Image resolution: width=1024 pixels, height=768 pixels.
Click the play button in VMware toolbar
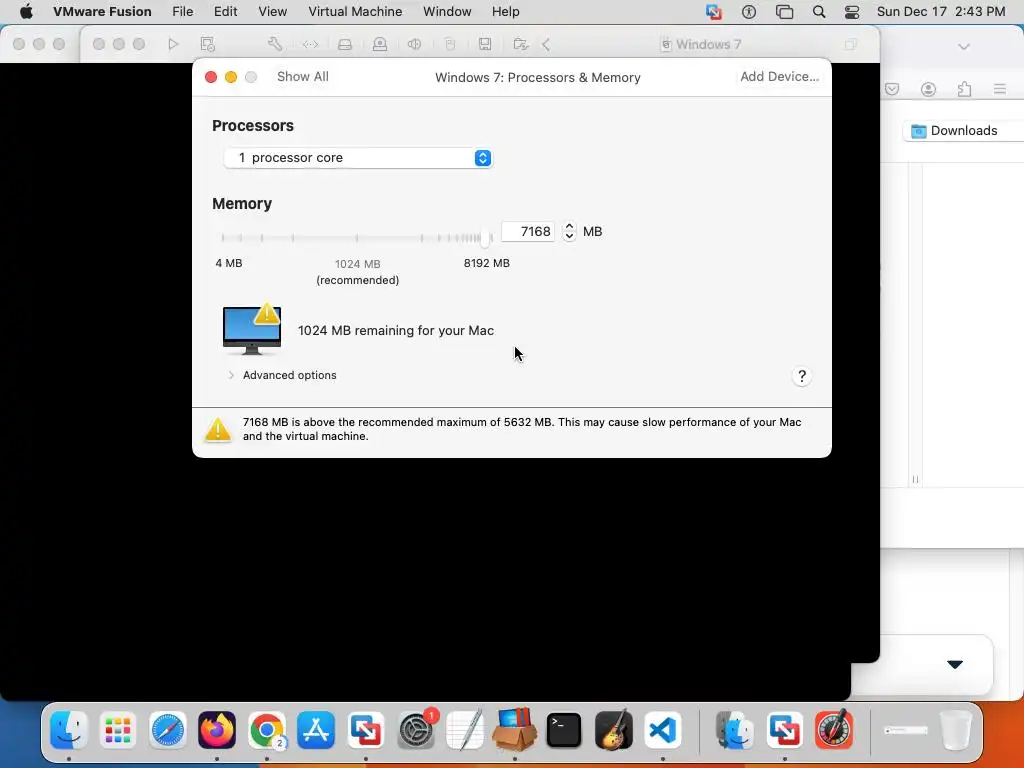coord(173,44)
